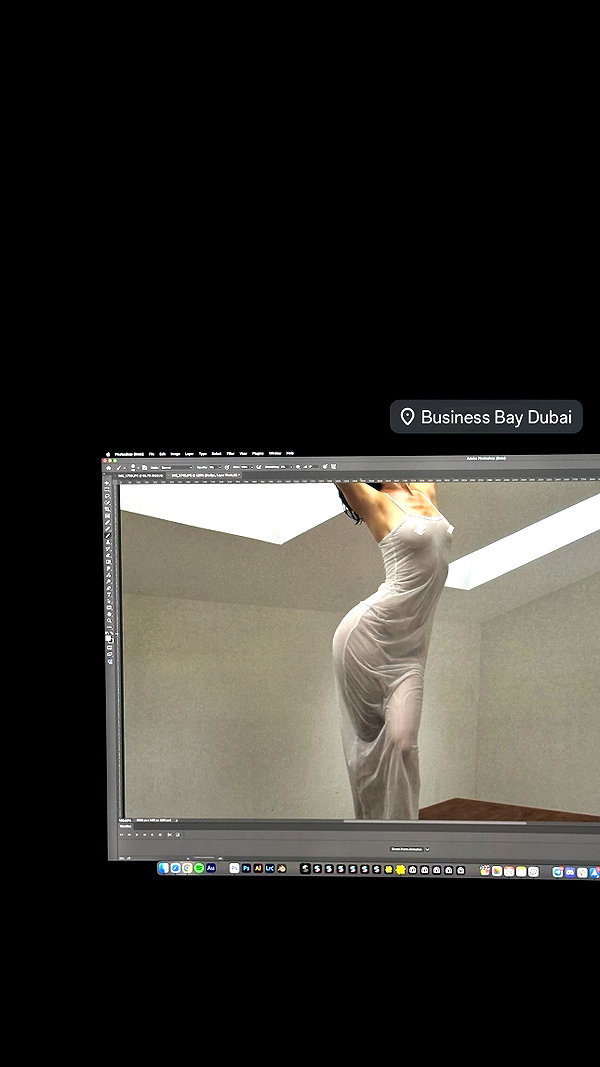Launch Finder from the Dock
The width and height of the screenshot is (600, 1067).
[163, 868]
